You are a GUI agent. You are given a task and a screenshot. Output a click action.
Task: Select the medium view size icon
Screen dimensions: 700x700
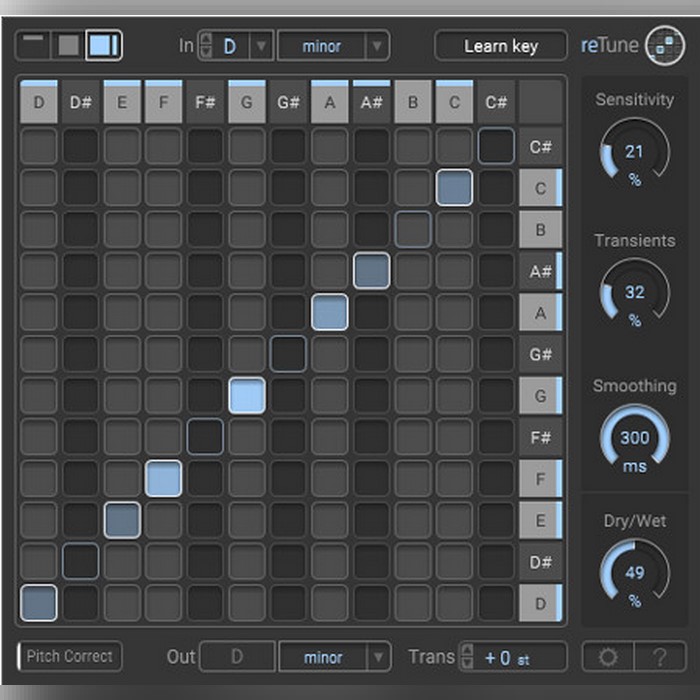coord(67,45)
